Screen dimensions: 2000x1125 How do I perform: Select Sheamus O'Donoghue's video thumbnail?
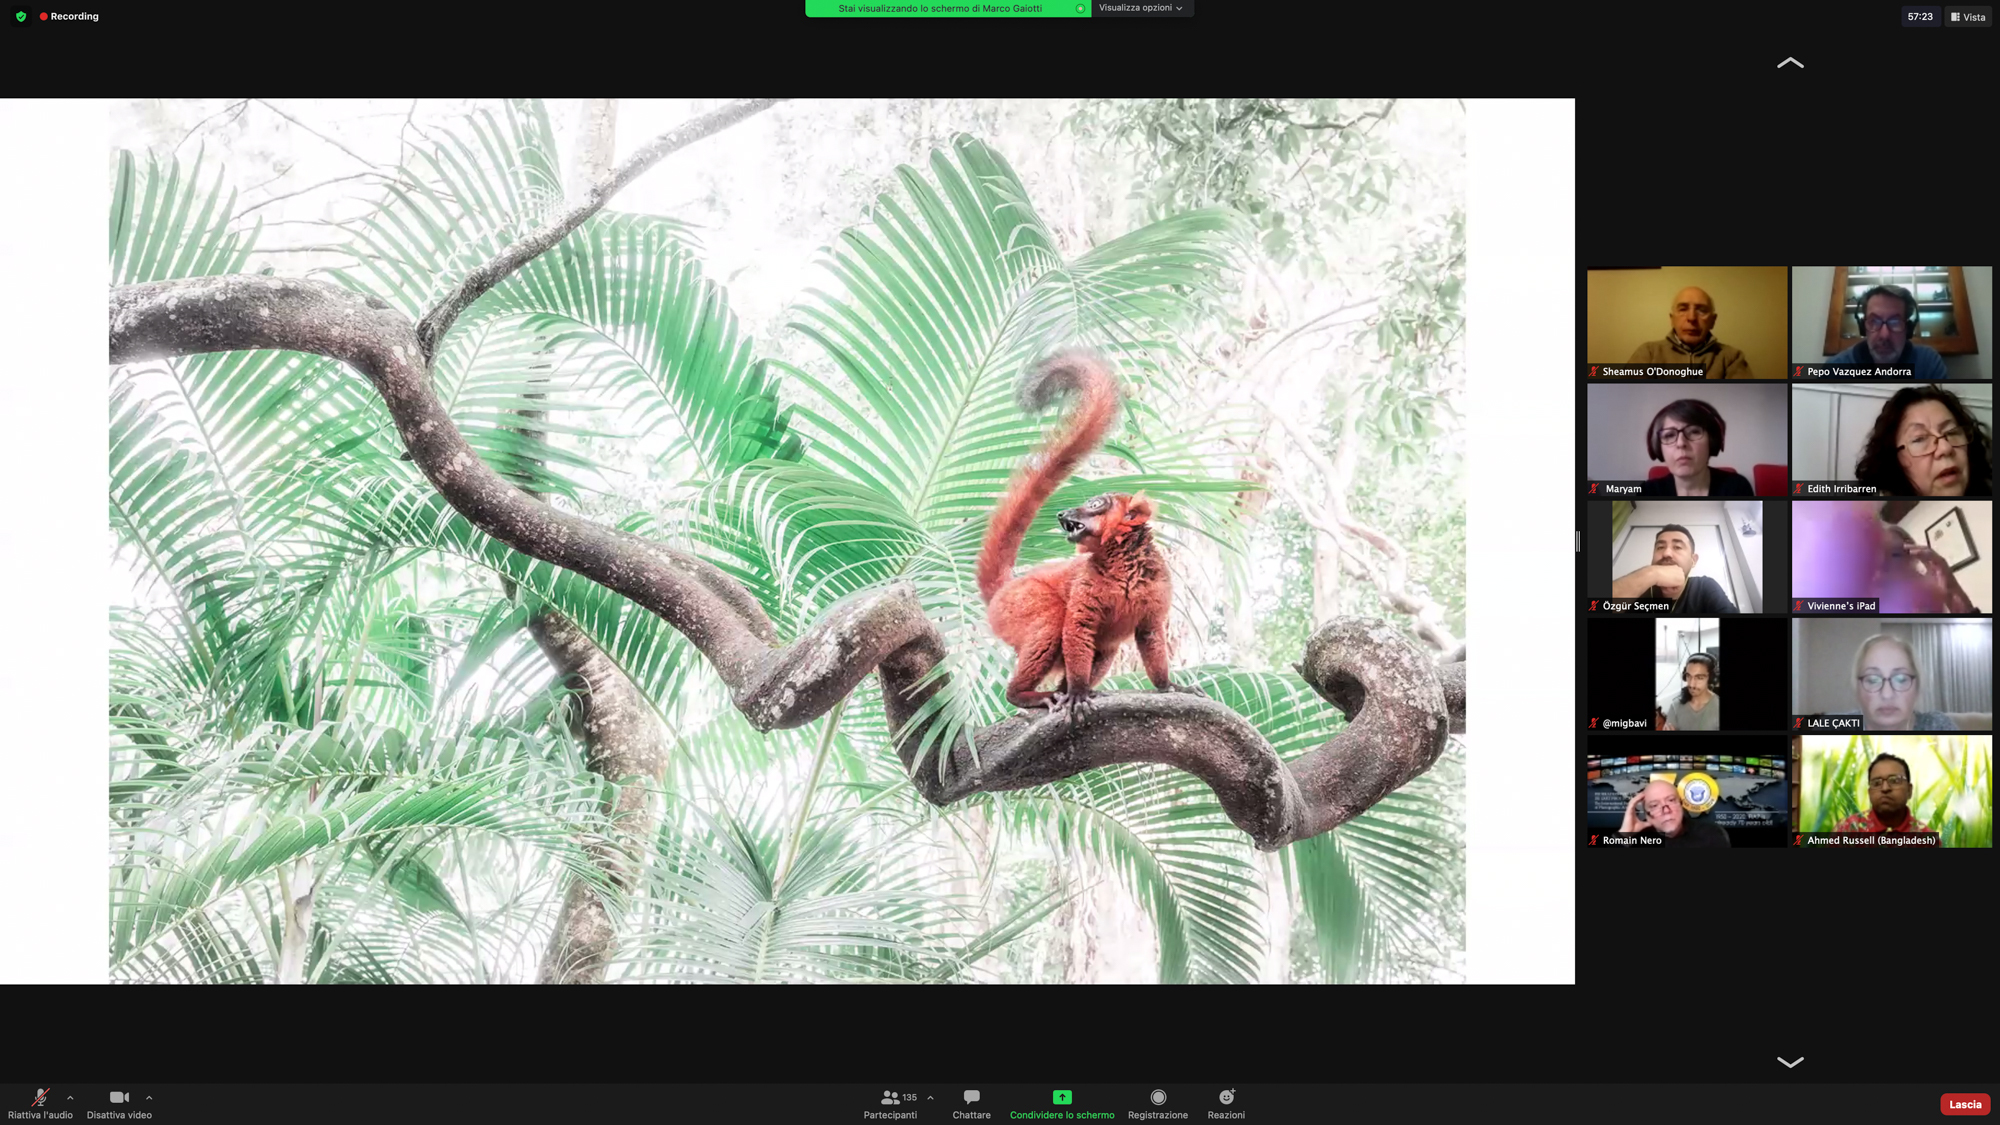1686,321
